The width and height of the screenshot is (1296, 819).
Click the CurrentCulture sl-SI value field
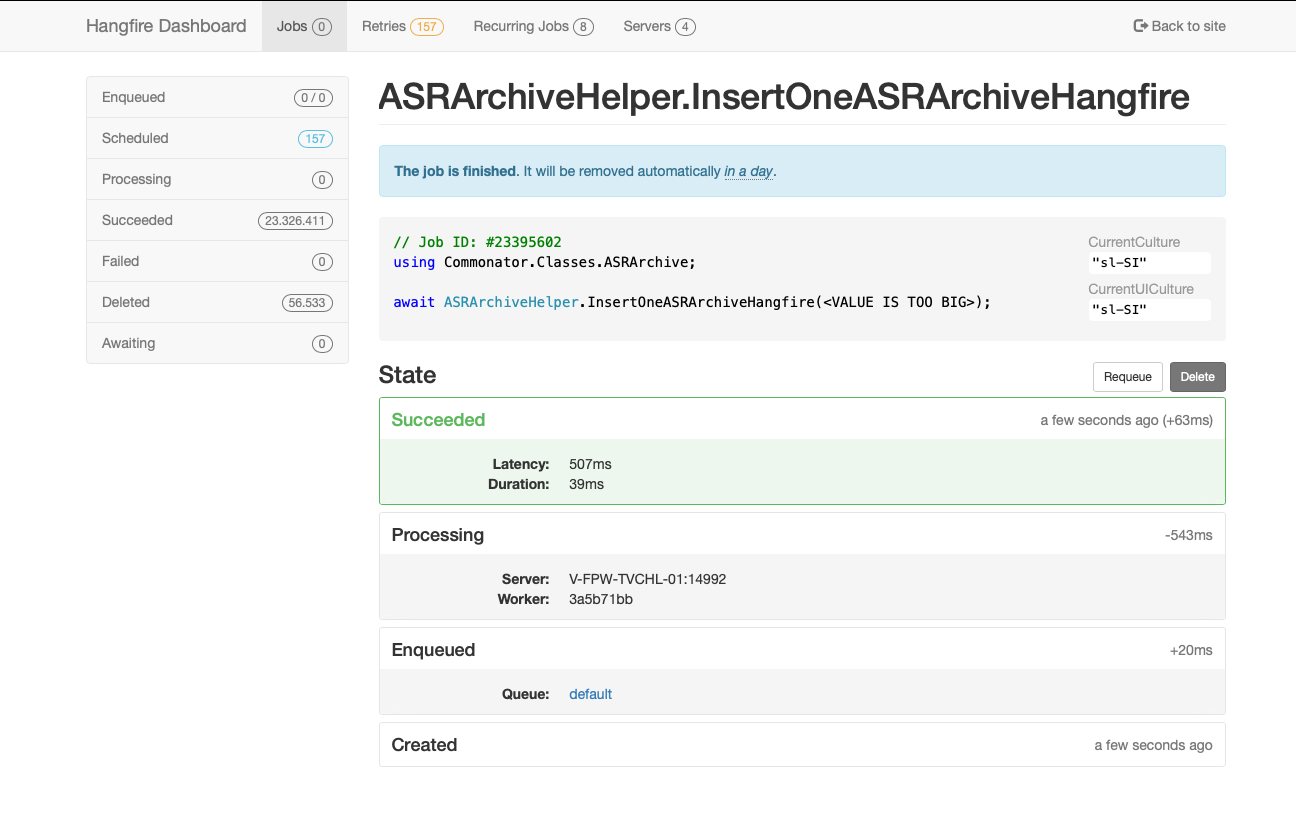click(x=1149, y=263)
